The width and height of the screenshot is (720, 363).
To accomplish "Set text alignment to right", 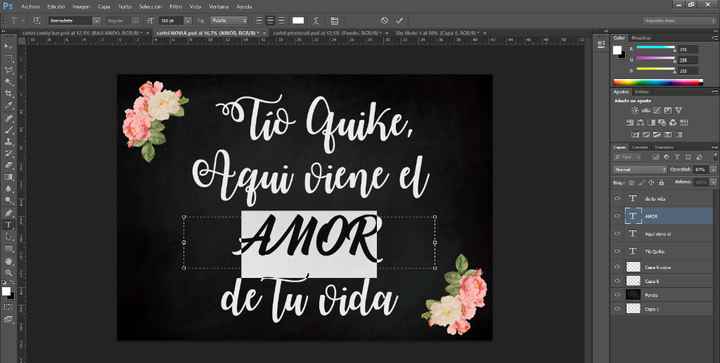I will pyautogui.click(x=281, y=21).
